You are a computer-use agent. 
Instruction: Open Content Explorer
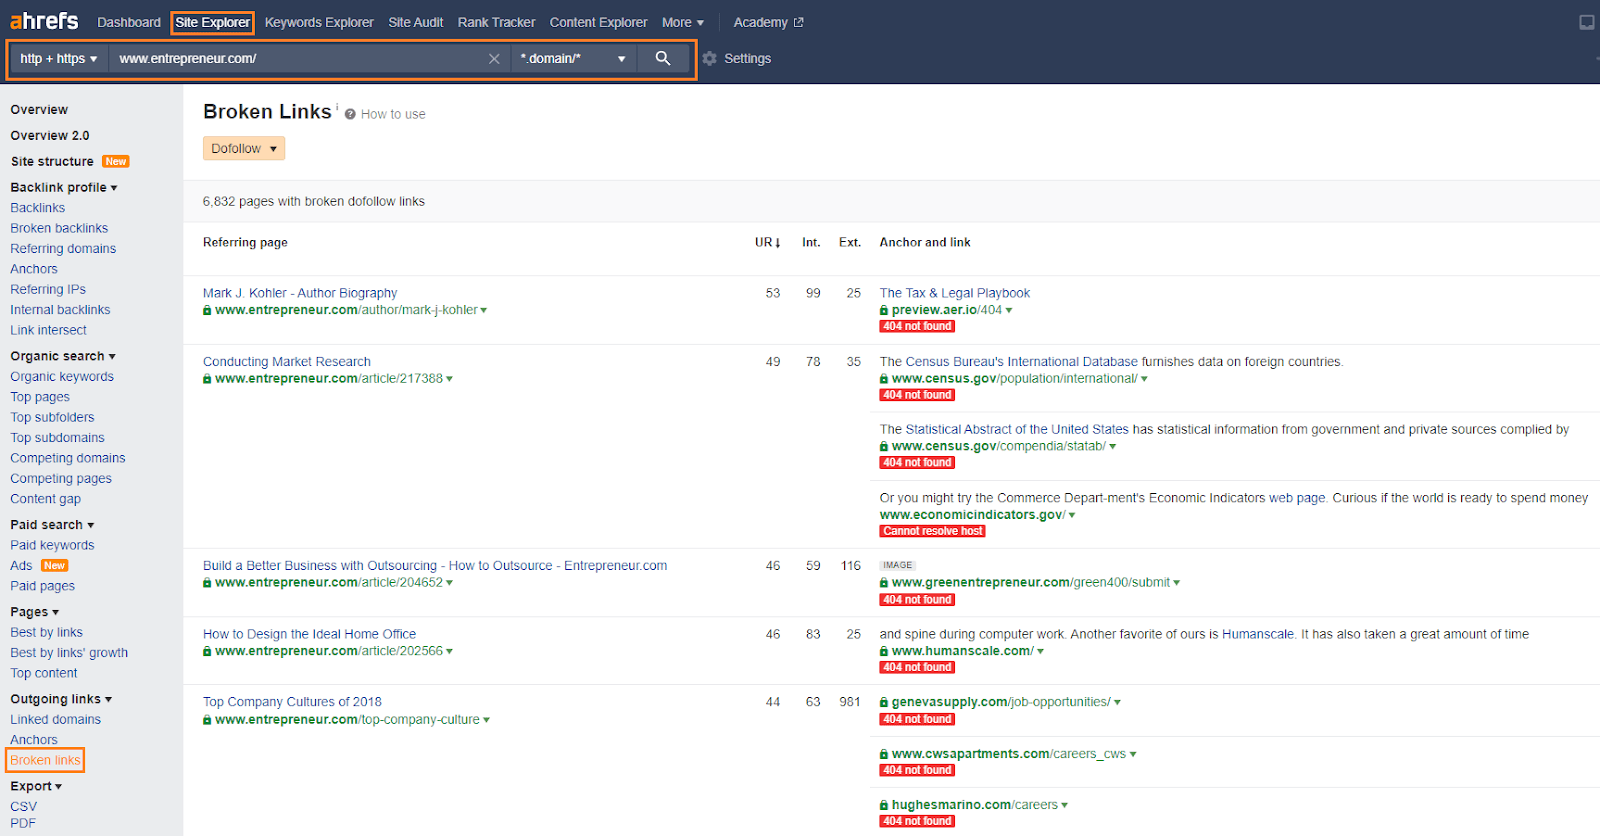(x=598, y=22)
